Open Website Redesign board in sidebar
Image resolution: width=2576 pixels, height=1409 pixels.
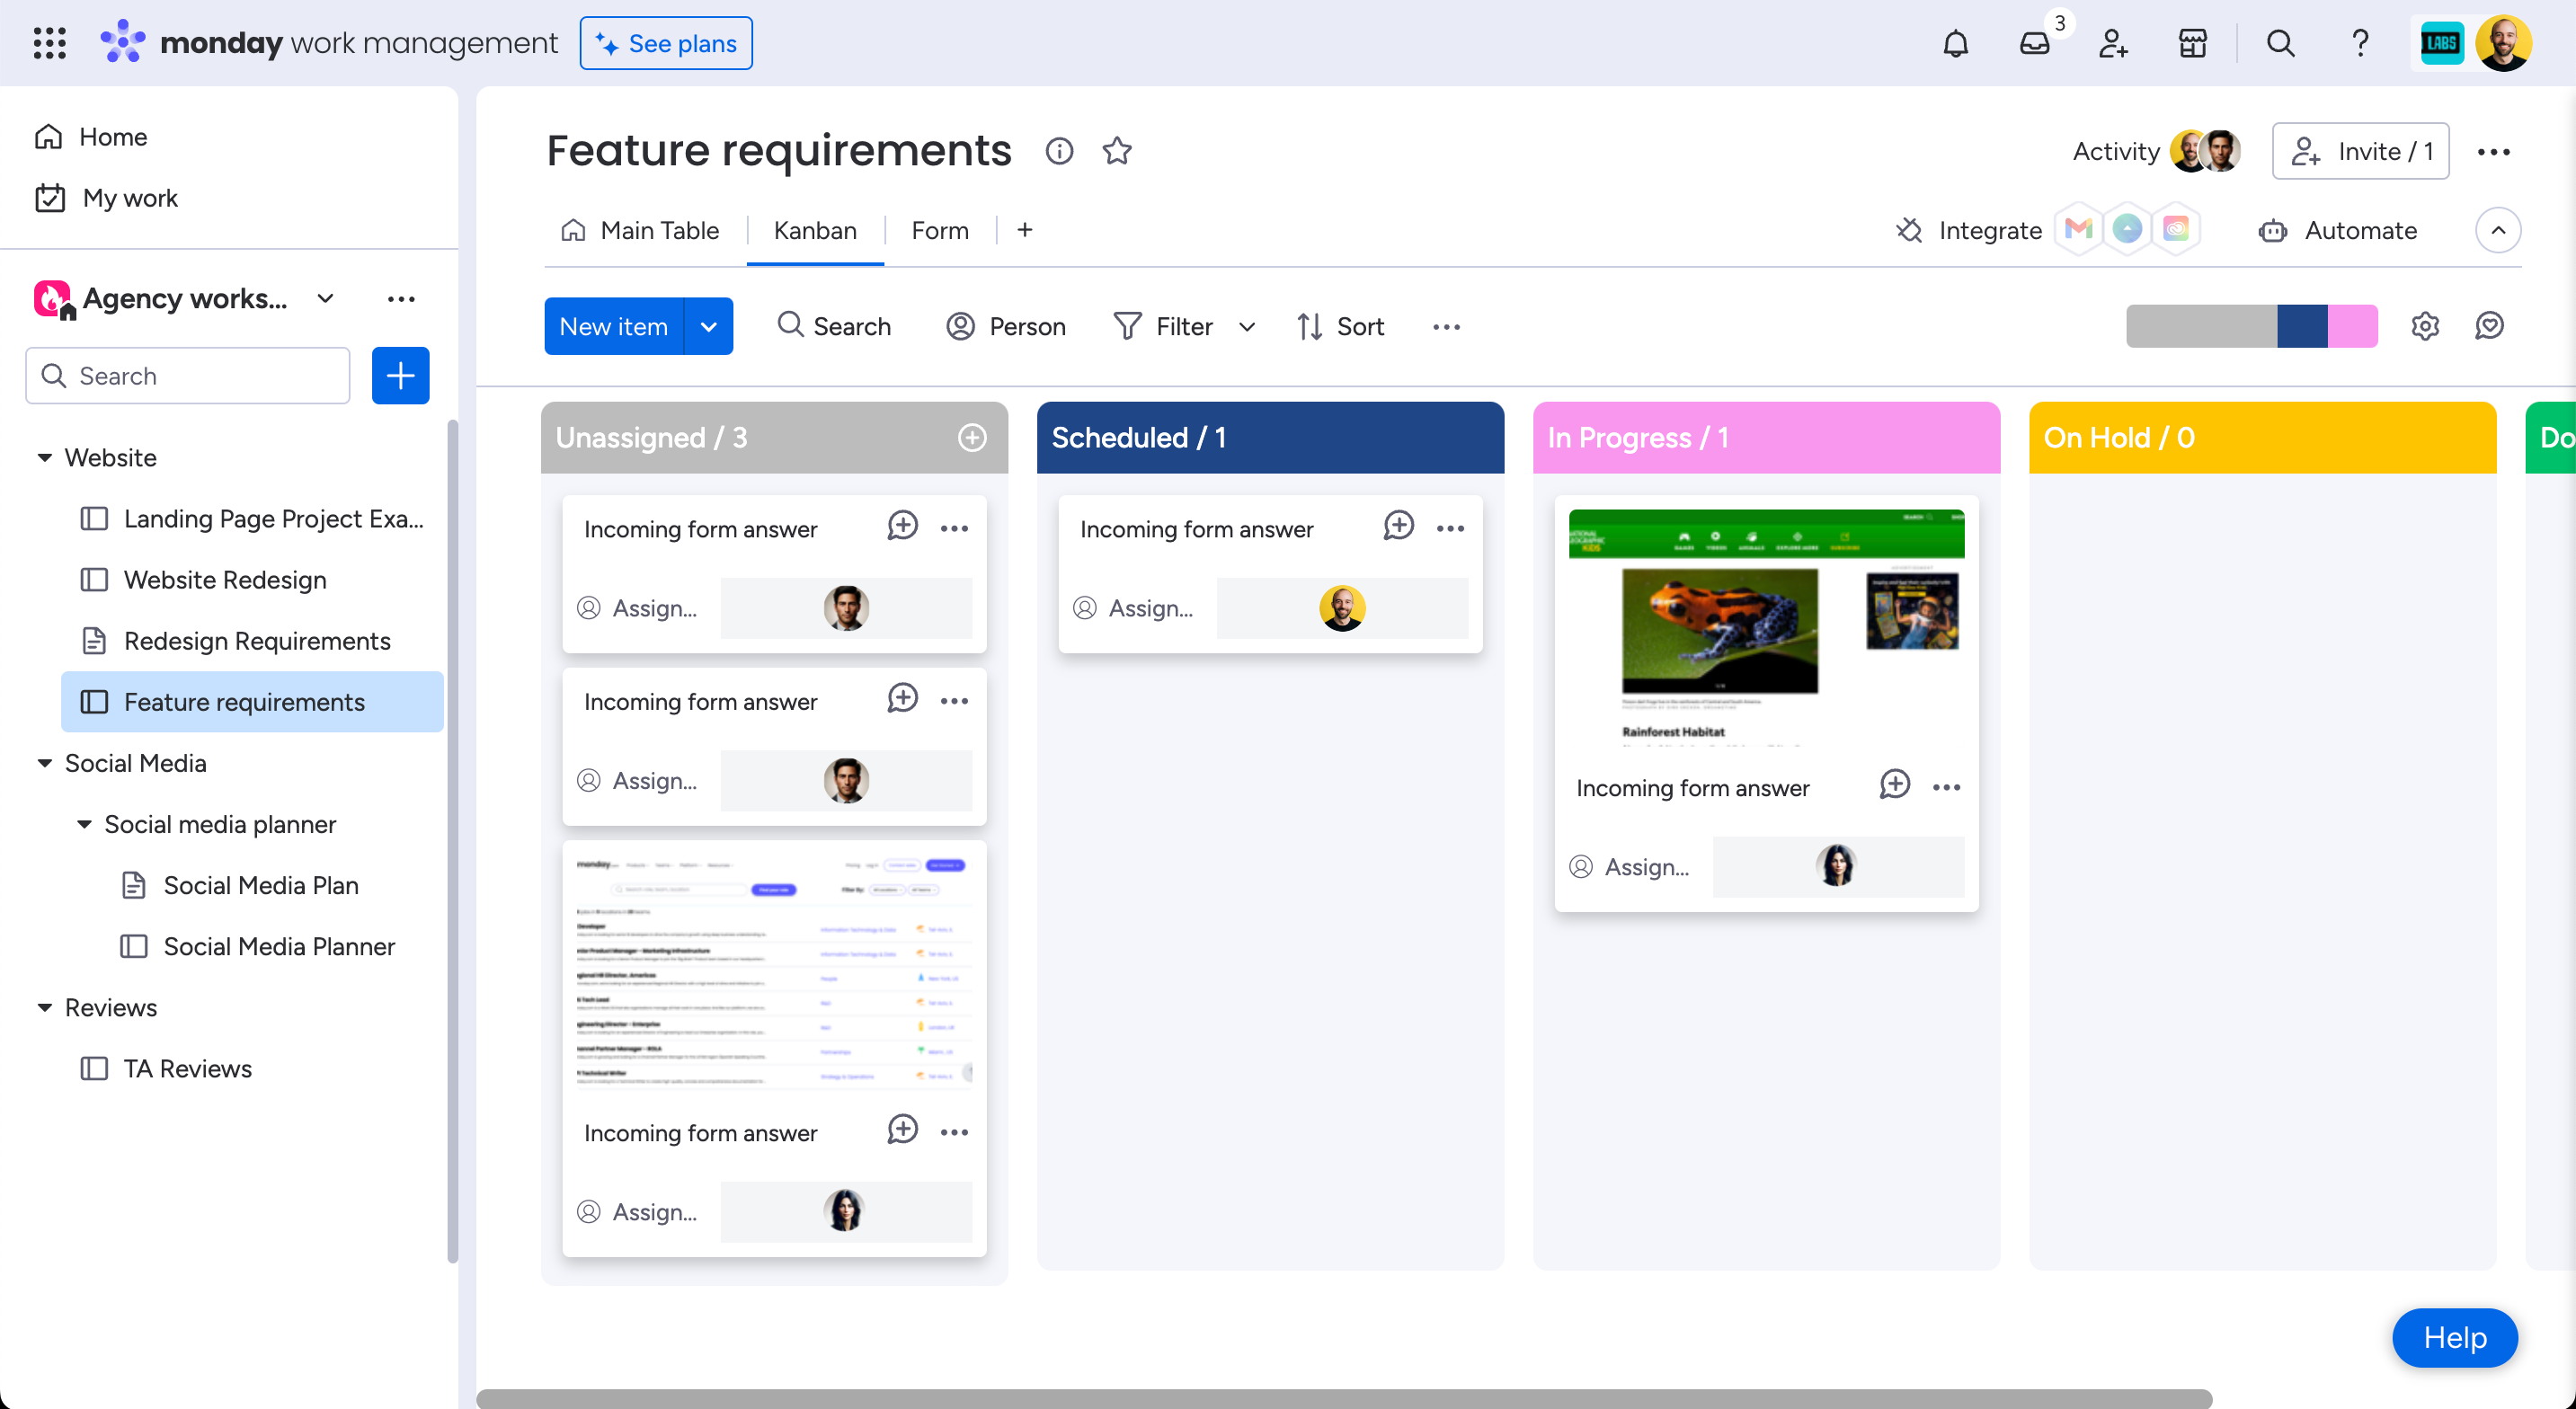[225, 580]
